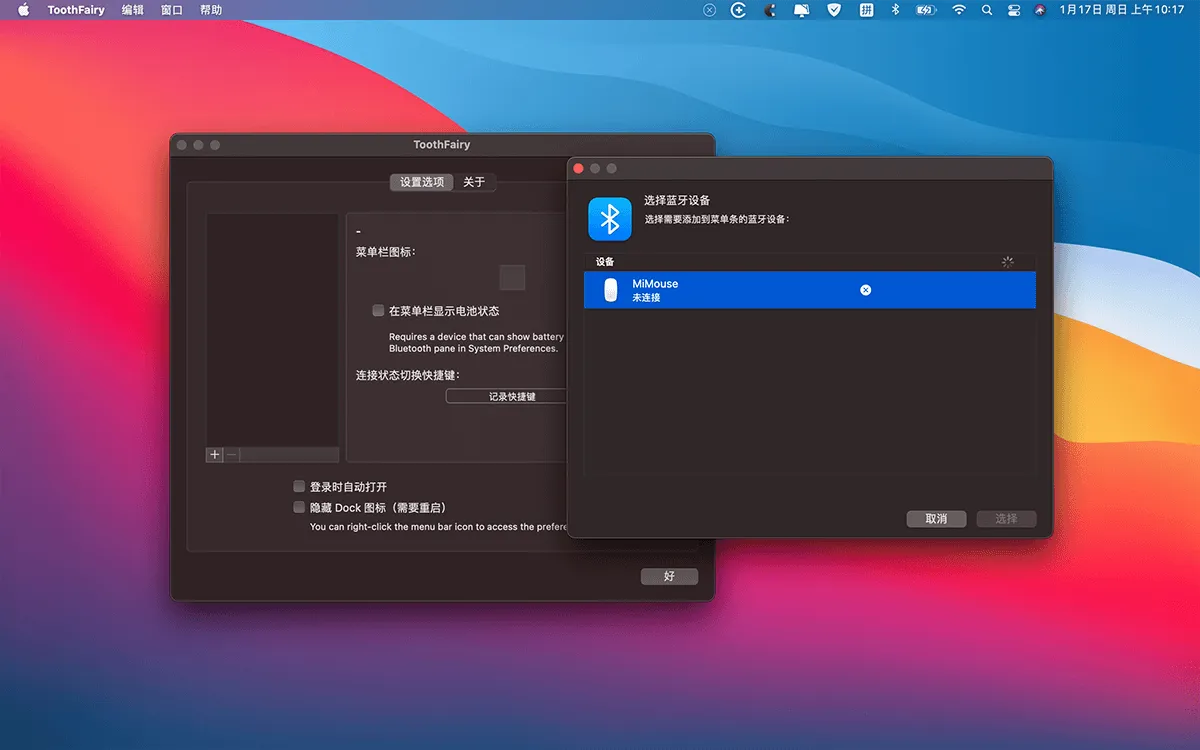This screenshot has width=1200, height=750.
Task: Click the plus icon to add device
Action: pos(214,454)
